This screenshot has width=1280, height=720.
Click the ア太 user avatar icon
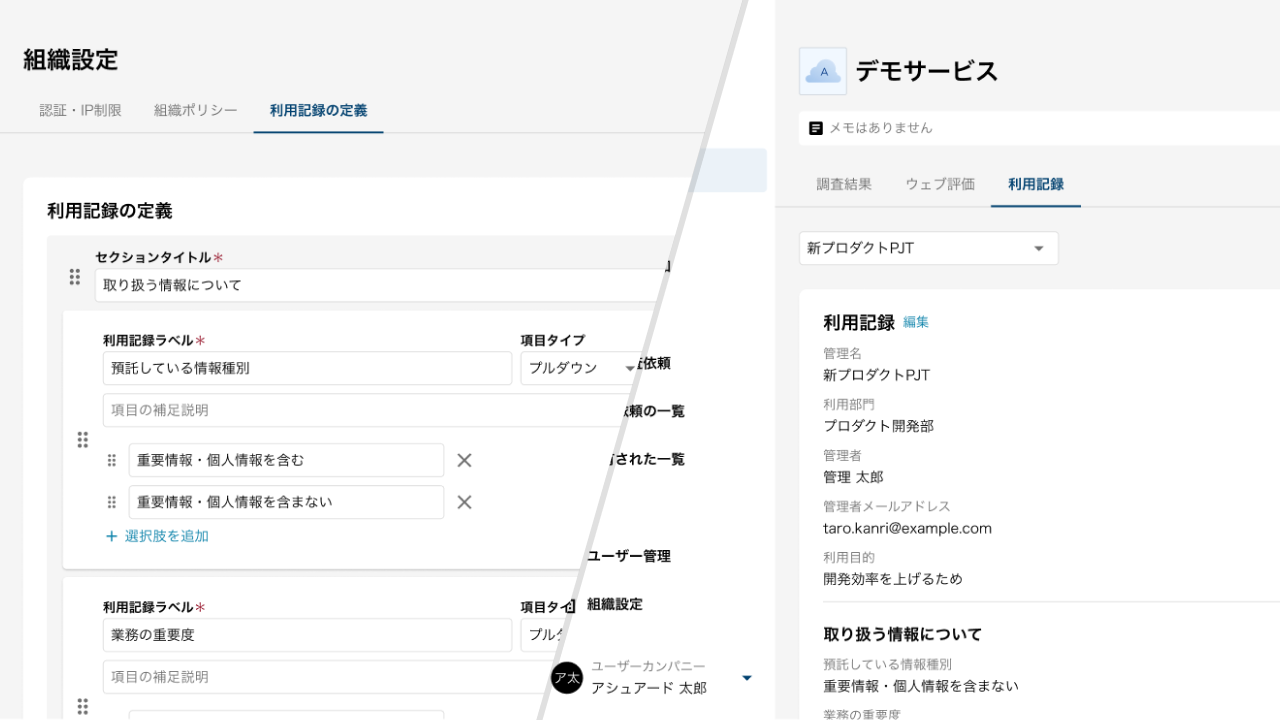pyautogui.click(x=567, y=678)
